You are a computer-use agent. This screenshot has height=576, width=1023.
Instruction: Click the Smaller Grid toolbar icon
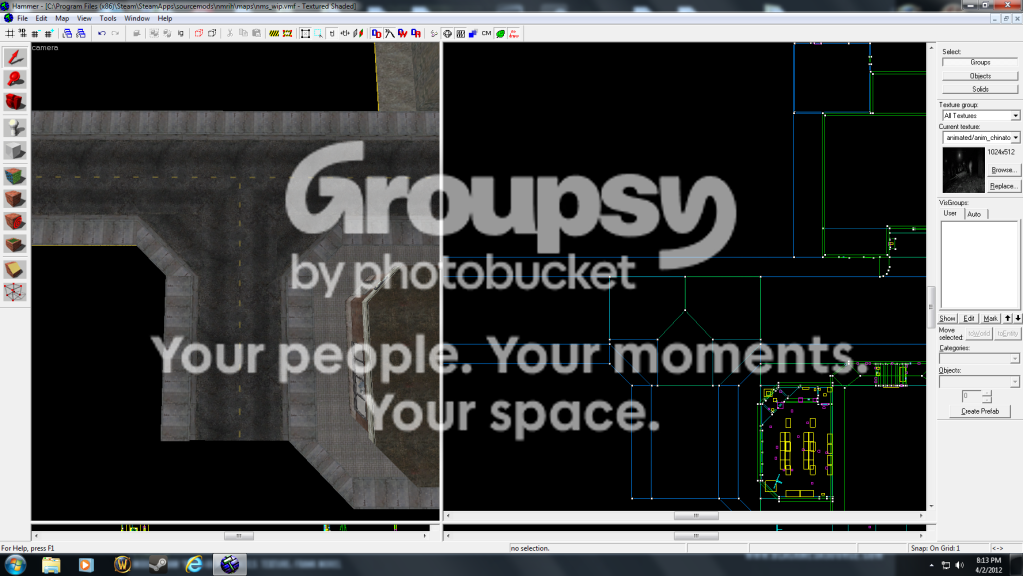click(35, 33)
